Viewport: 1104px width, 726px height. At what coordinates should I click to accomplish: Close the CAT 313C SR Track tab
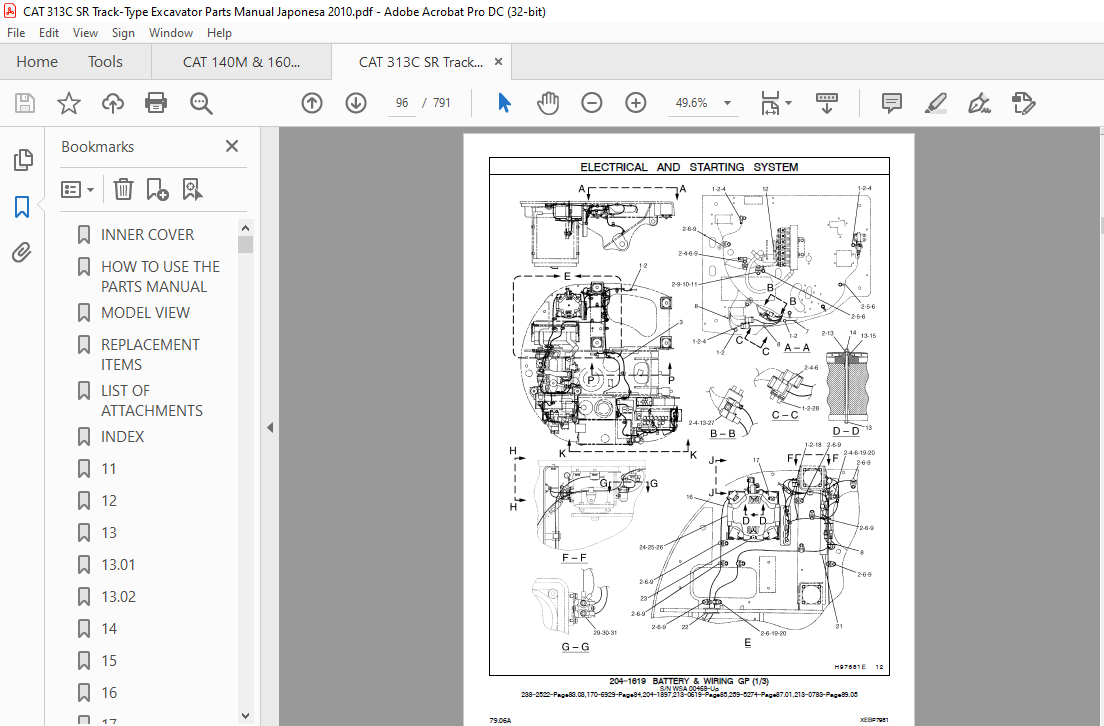pyautogui.click(x=498, y=61)
